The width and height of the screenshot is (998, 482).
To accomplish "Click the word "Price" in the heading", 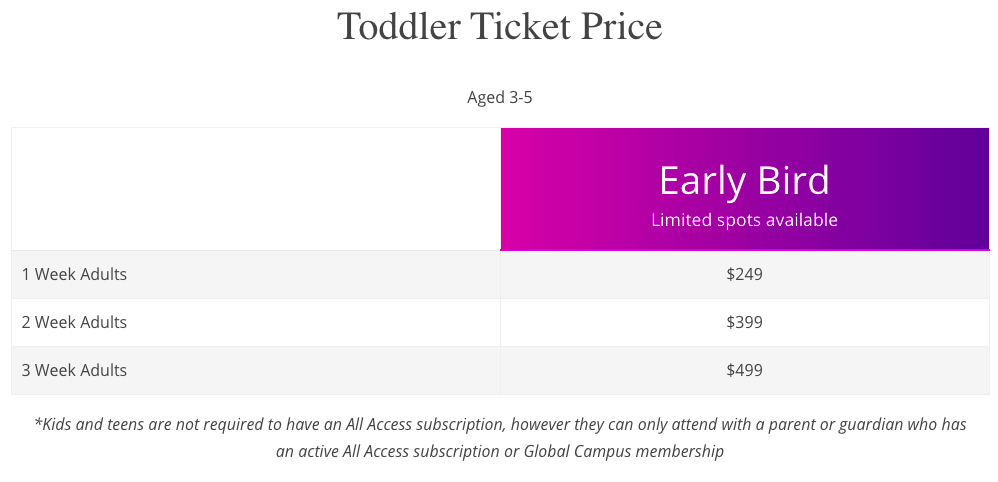I will (618, 27).
